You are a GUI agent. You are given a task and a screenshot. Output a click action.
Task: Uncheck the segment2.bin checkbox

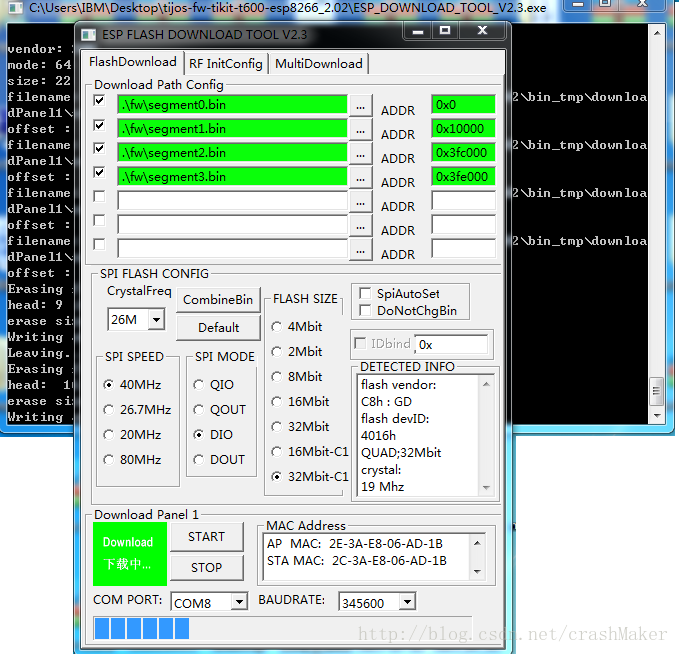99,149
